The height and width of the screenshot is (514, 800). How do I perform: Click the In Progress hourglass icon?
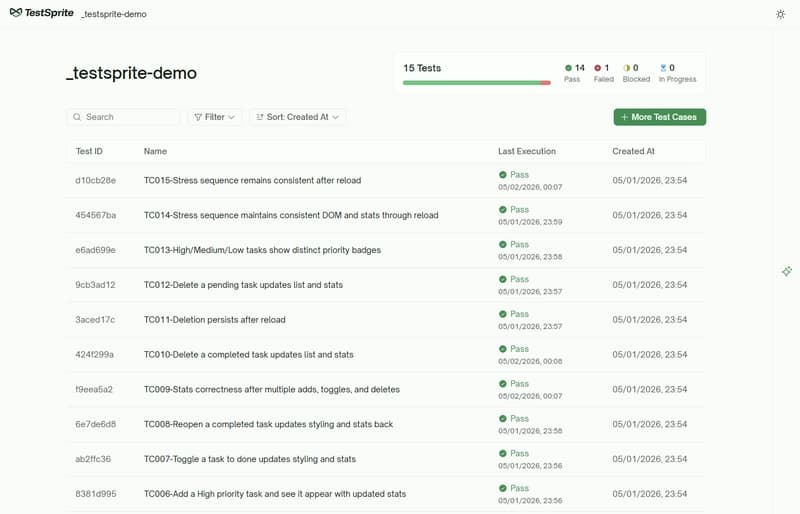coord(663,68)
